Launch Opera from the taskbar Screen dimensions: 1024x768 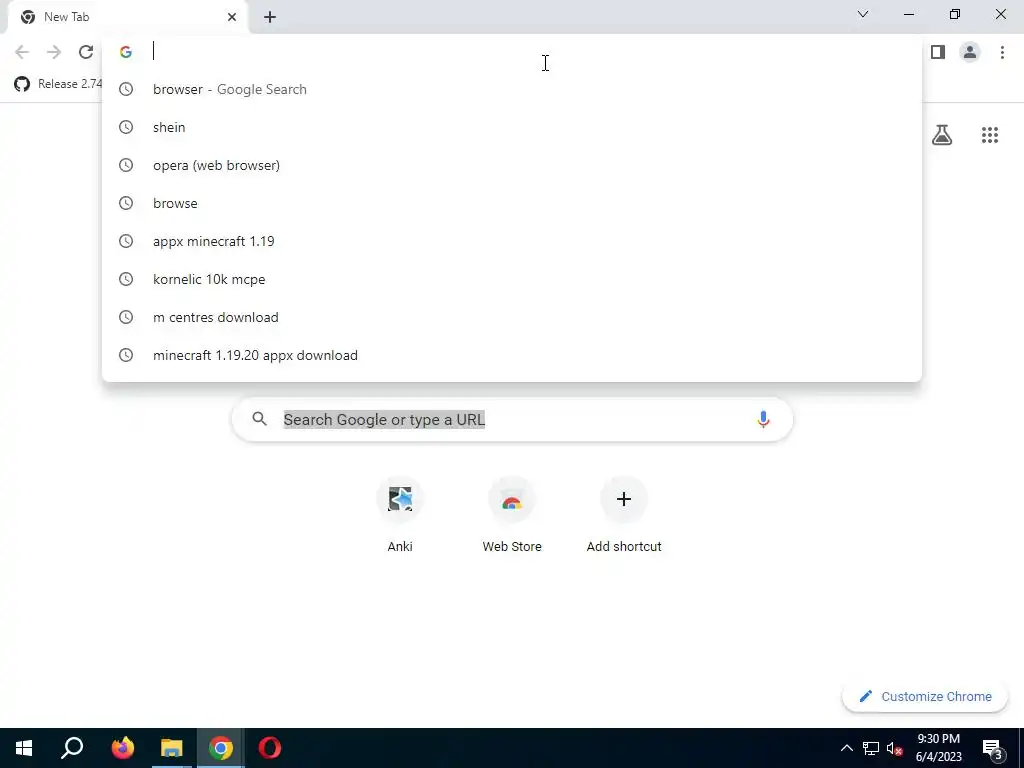pos(270,748)
